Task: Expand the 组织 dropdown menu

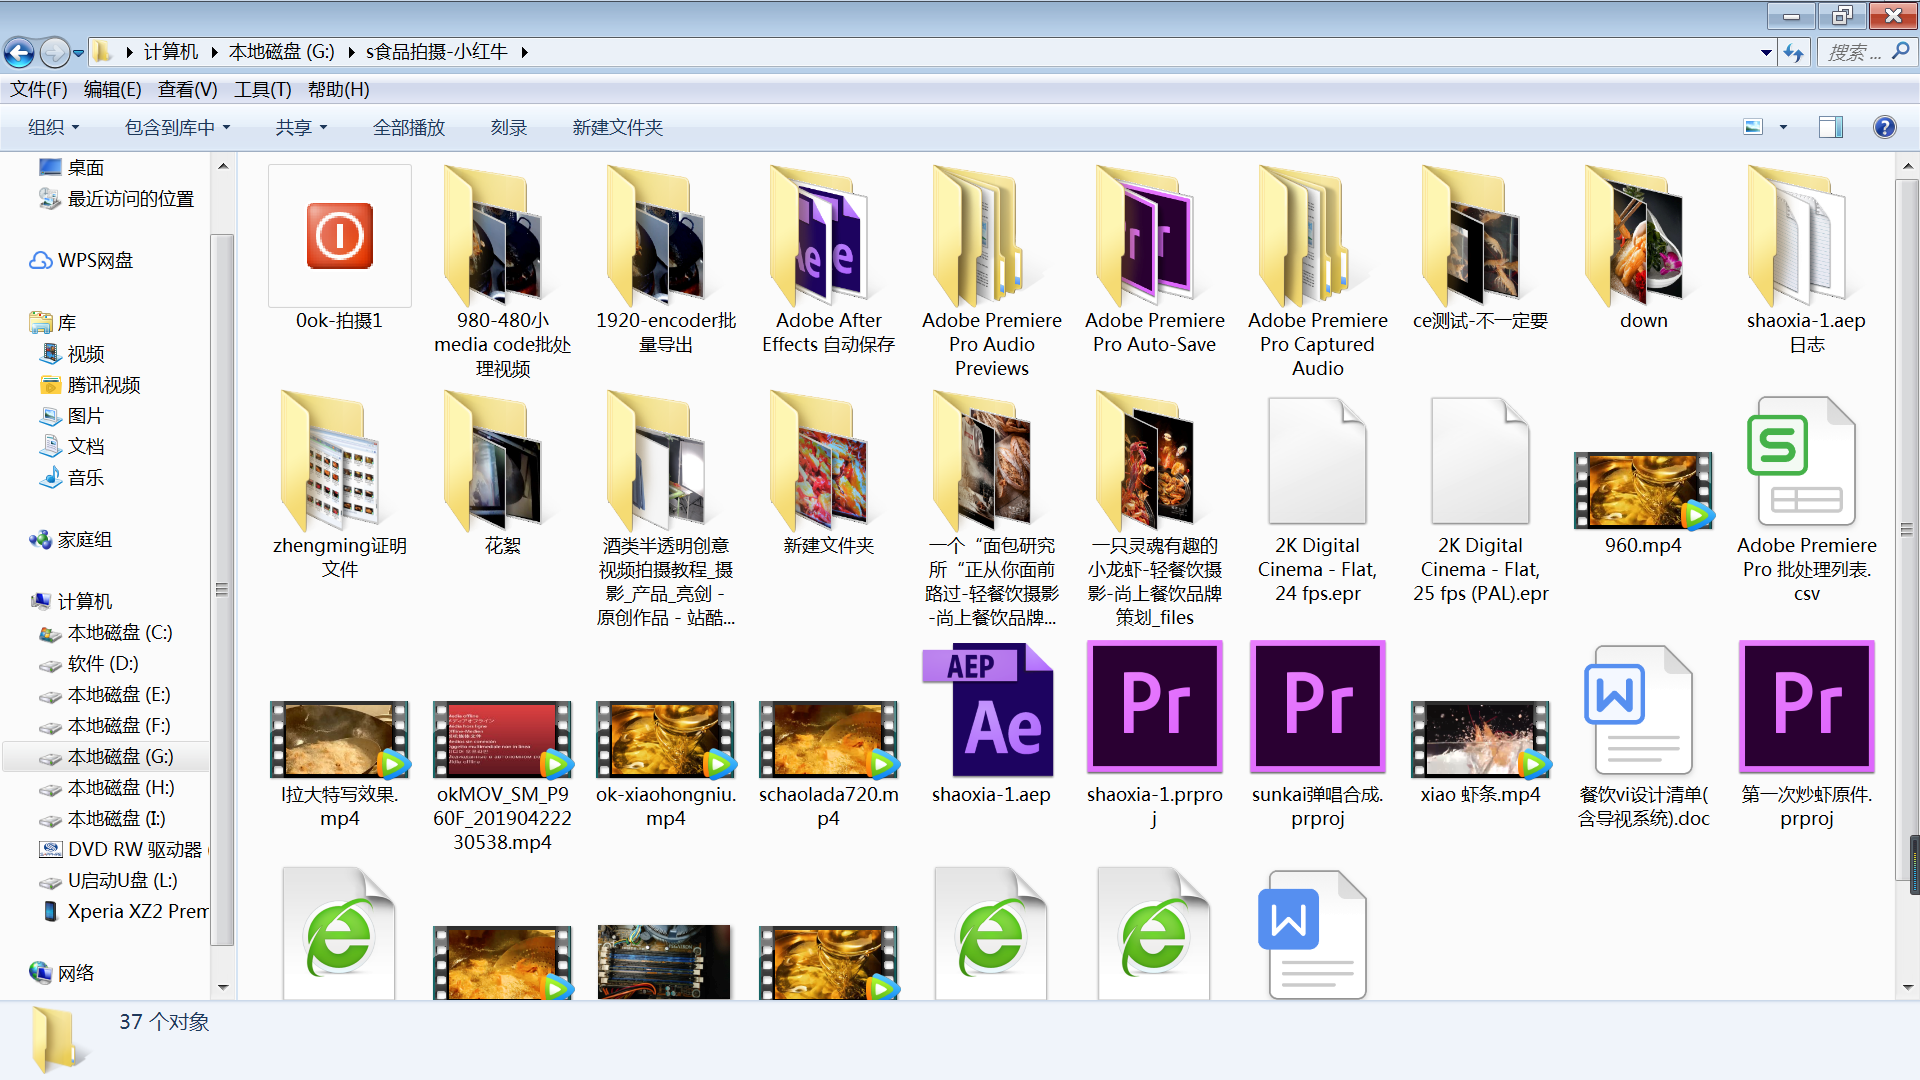Action: click(x=53, y=127)
